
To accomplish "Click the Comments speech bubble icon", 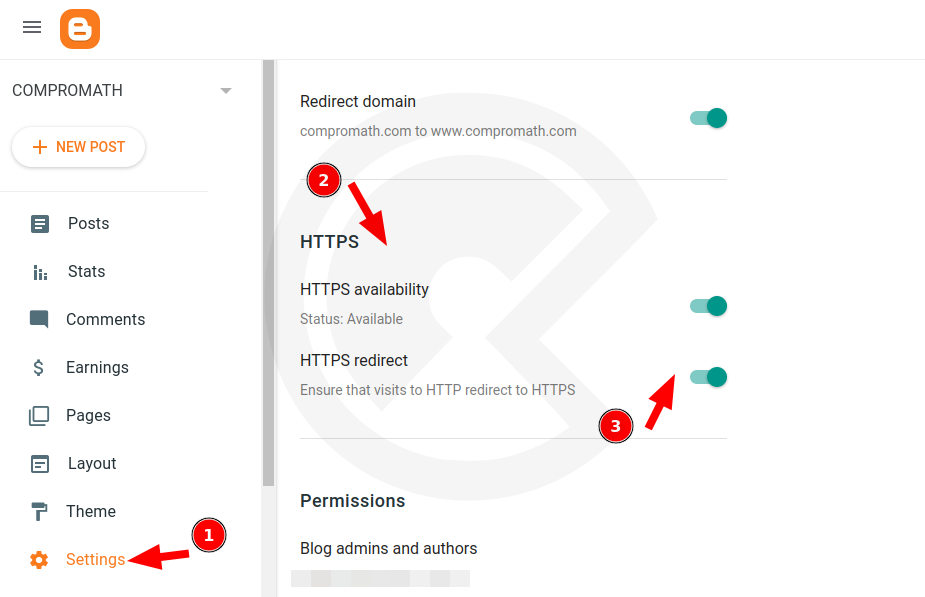I will click(x=39, y=319).
